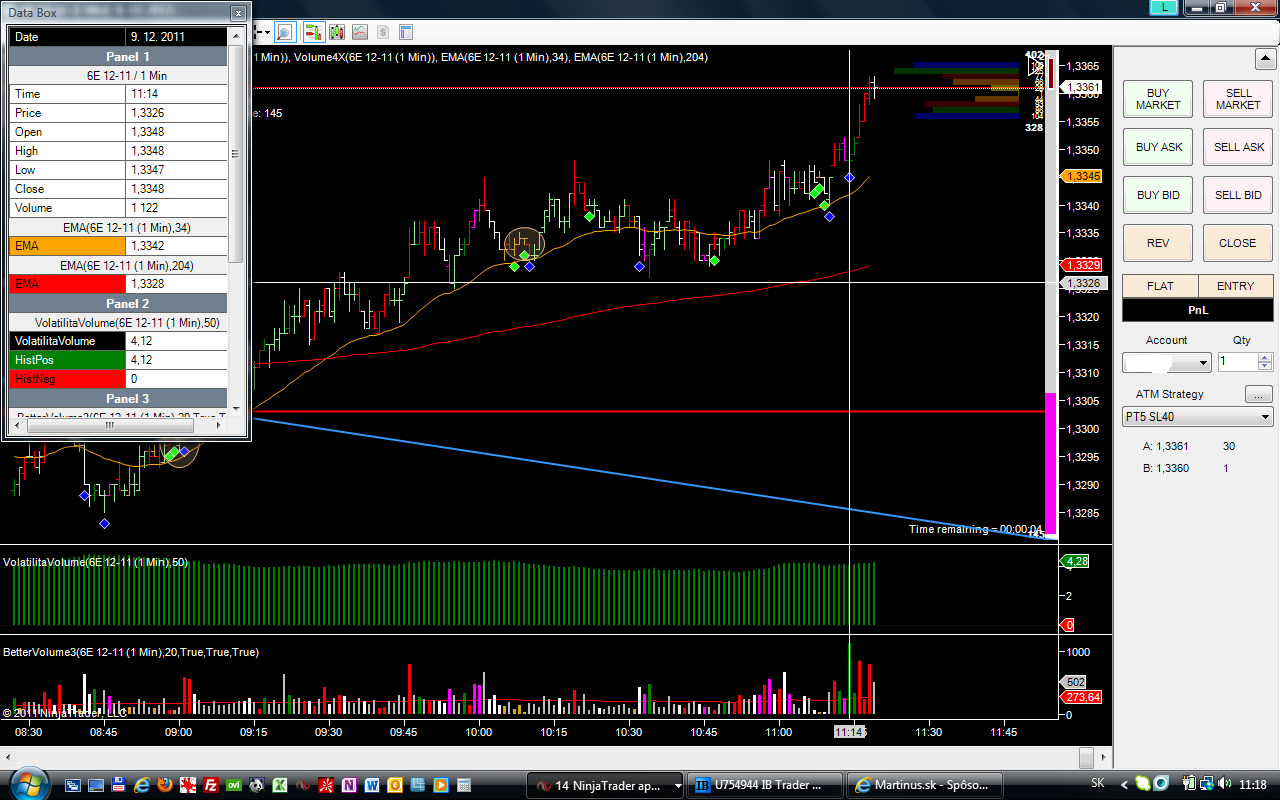Image resolution: width=1280 pixels, height=800 pixels.
Task: Click the system clock showing 11:18
Action: (x=1252, y=784)
